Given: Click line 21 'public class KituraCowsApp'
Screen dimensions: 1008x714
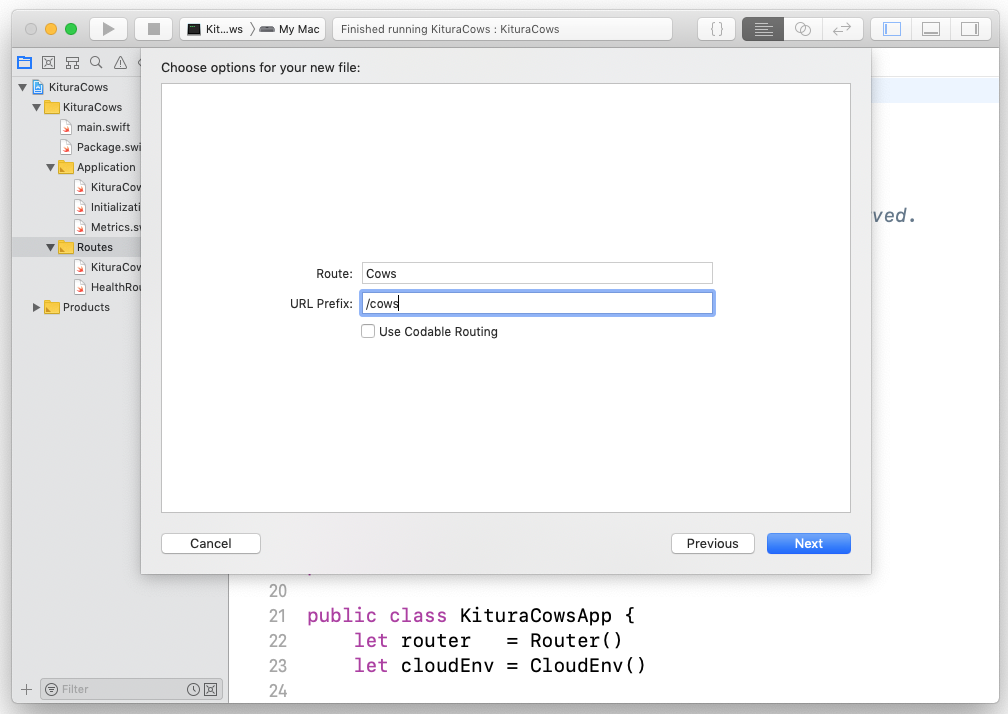Looking at the screenshot, I should [471, 615].
